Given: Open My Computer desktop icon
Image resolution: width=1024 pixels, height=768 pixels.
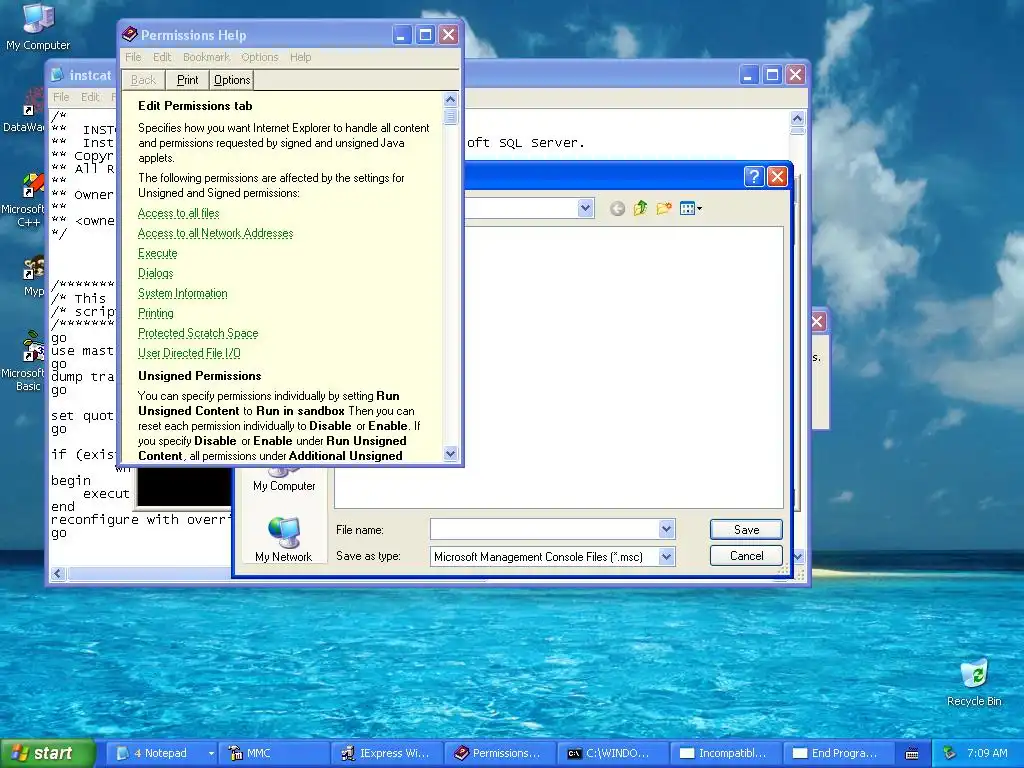Looking at the screenshot, I should click(x=38, y=26).
